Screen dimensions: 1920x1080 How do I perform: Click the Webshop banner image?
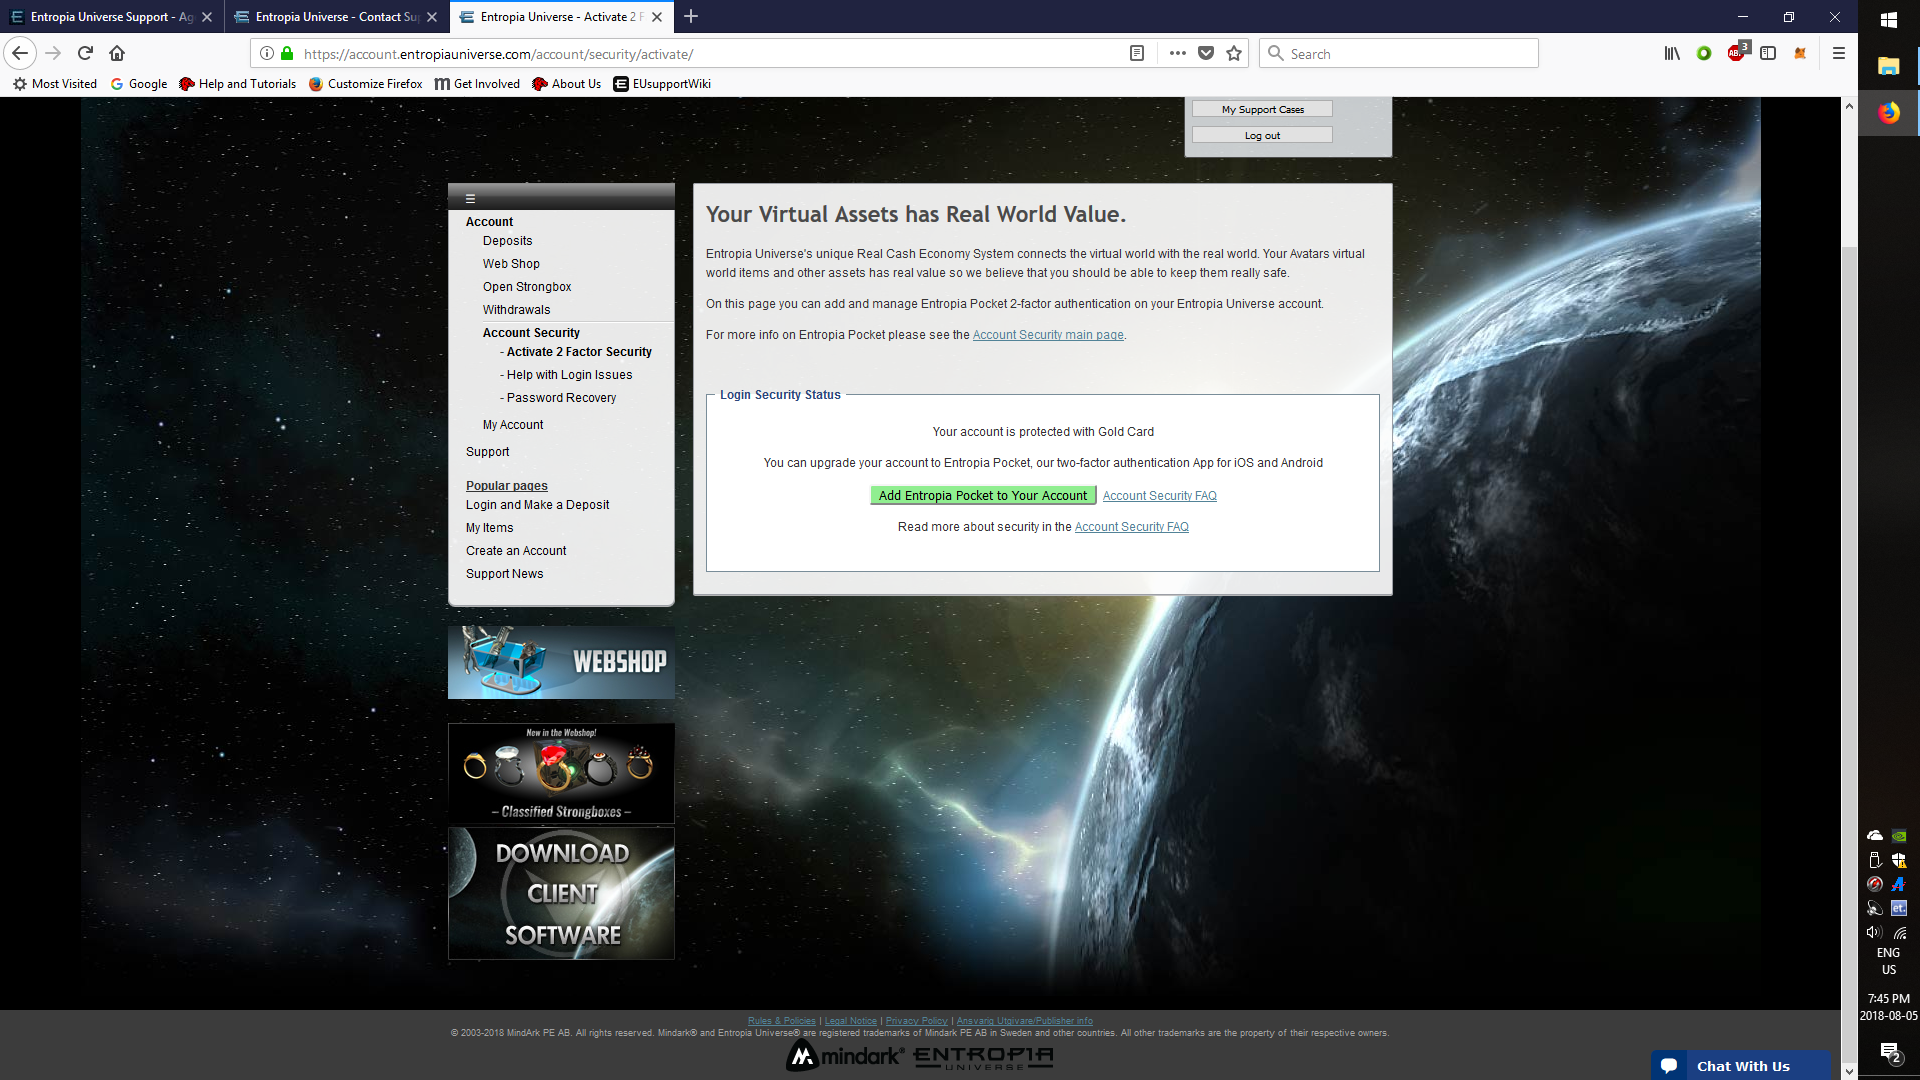[x=561, y=662]
